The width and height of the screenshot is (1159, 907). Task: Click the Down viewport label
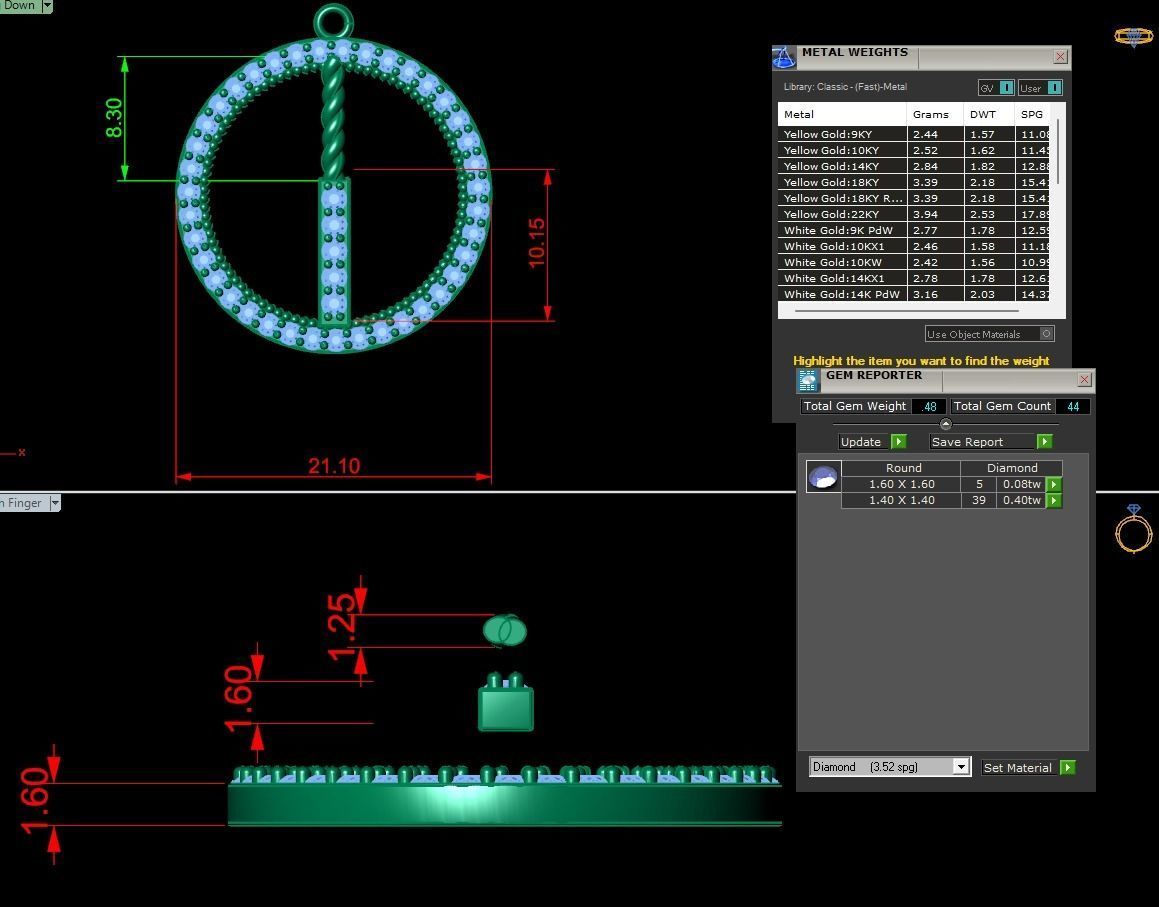[19, 5]
